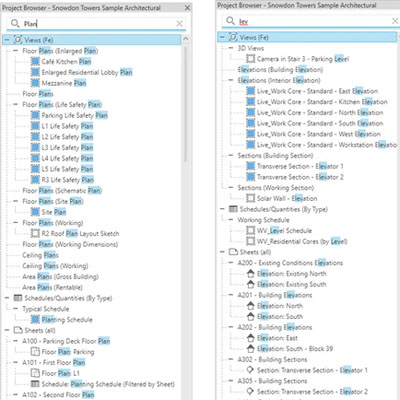This screenshot has height=400, width=400.
Task: Click the scroll up arrow in left browser
Action: click(186, 39)
